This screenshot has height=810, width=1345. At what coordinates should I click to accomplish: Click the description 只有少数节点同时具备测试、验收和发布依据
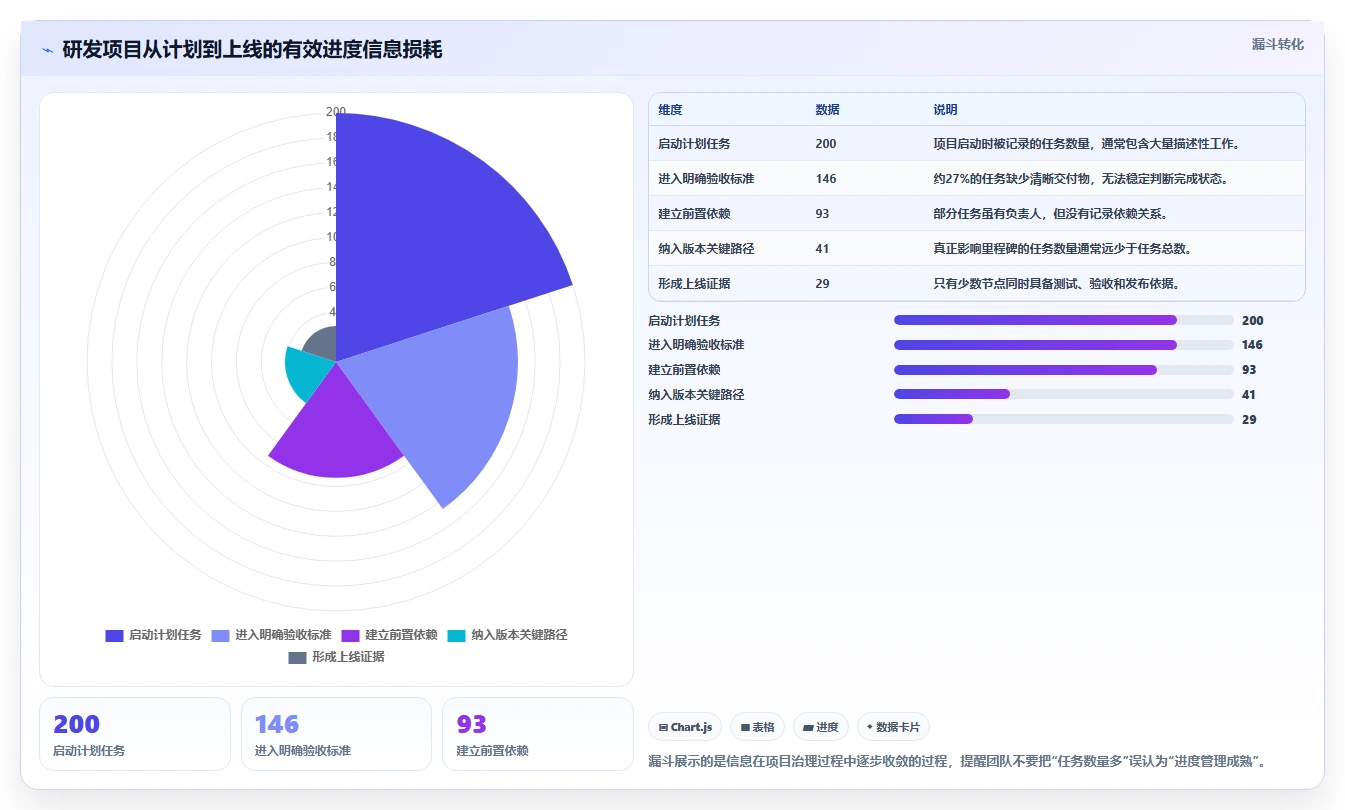point(1057,284)
